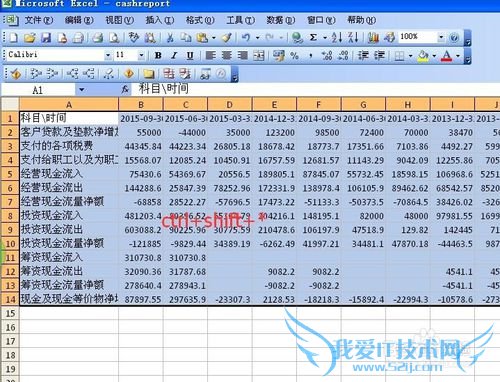500x382 pixels.
Task: Open the 文件(F) menu
Action: click(39, 20)
